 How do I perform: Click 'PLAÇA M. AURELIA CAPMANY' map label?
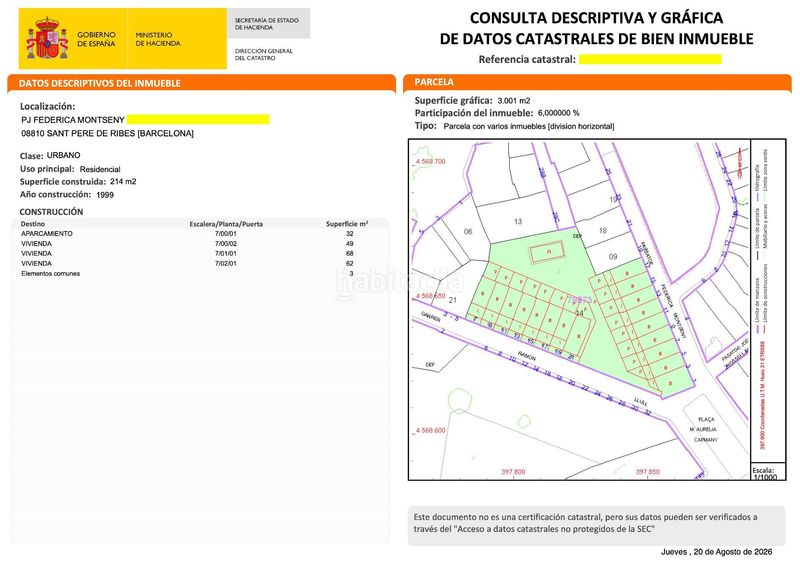[x=706, y=429]
